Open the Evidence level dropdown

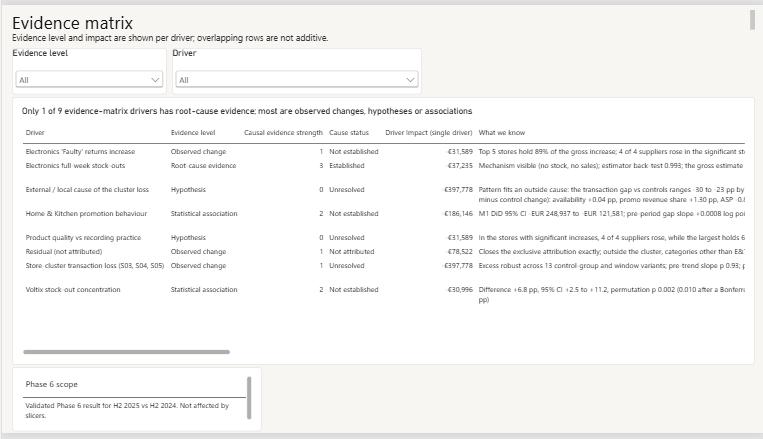pyautogui.click(x=89, y=79)
